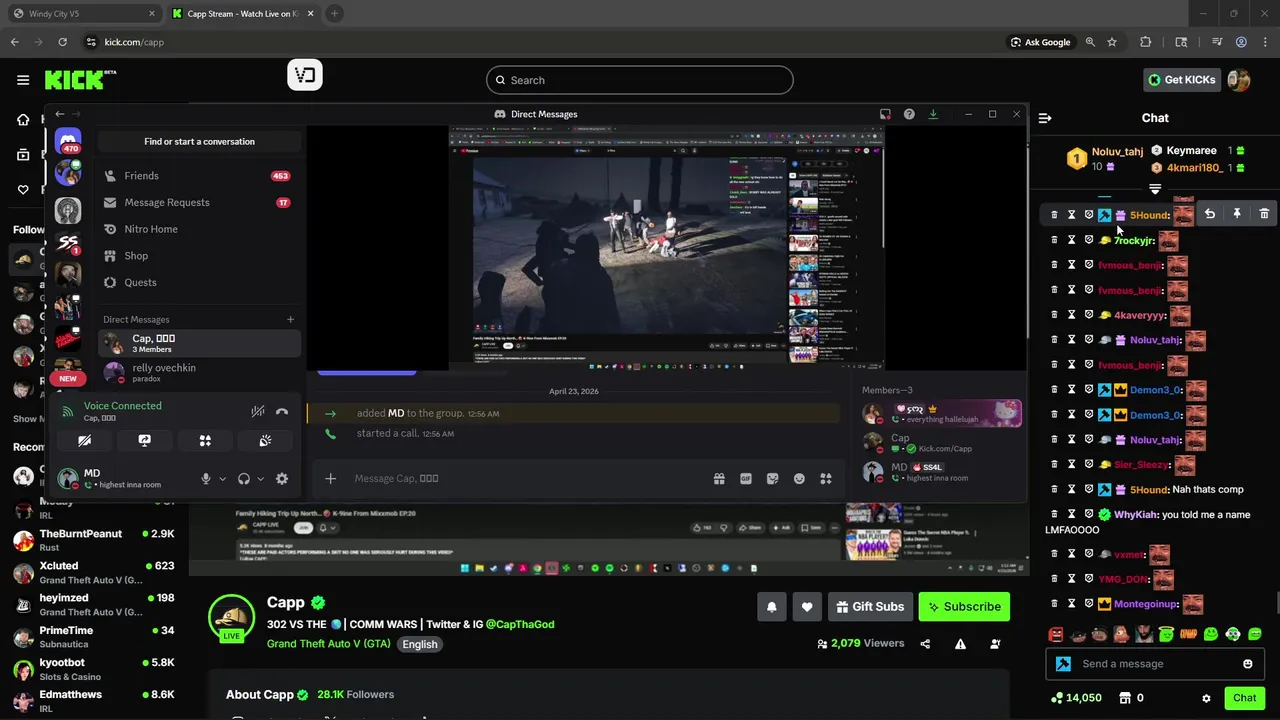Share Capp's stream via share icon

coord(925,644)
